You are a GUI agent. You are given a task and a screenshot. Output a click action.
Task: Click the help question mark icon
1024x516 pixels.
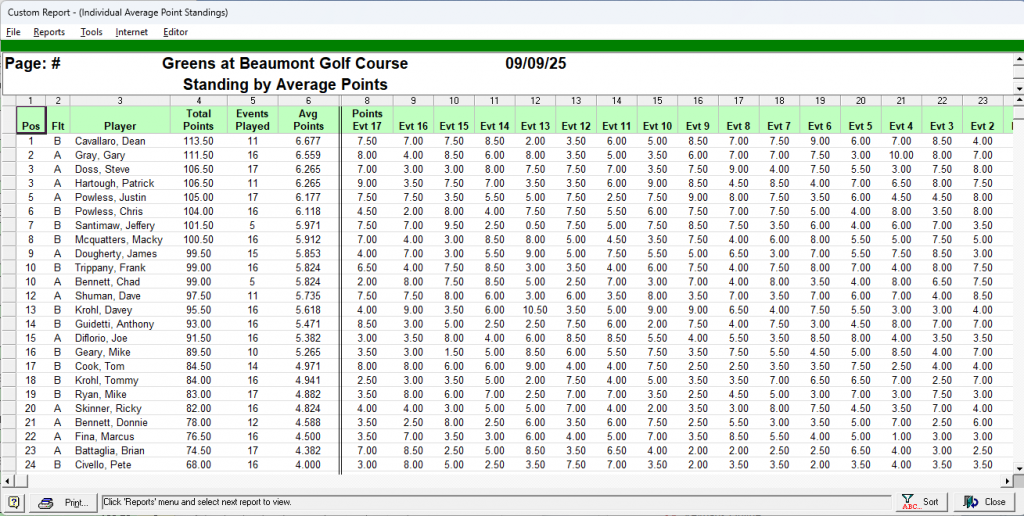pos(14,502)
